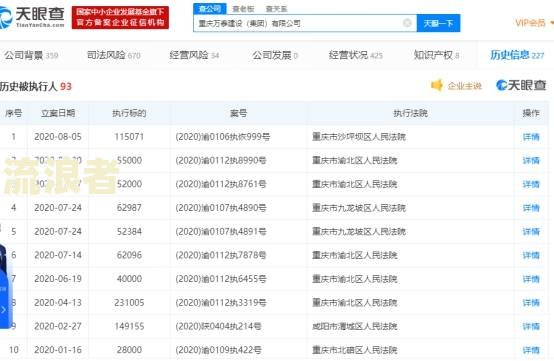
Task: Click date 2020-01-16 in row 10
Action: click(x=58, y=350)
